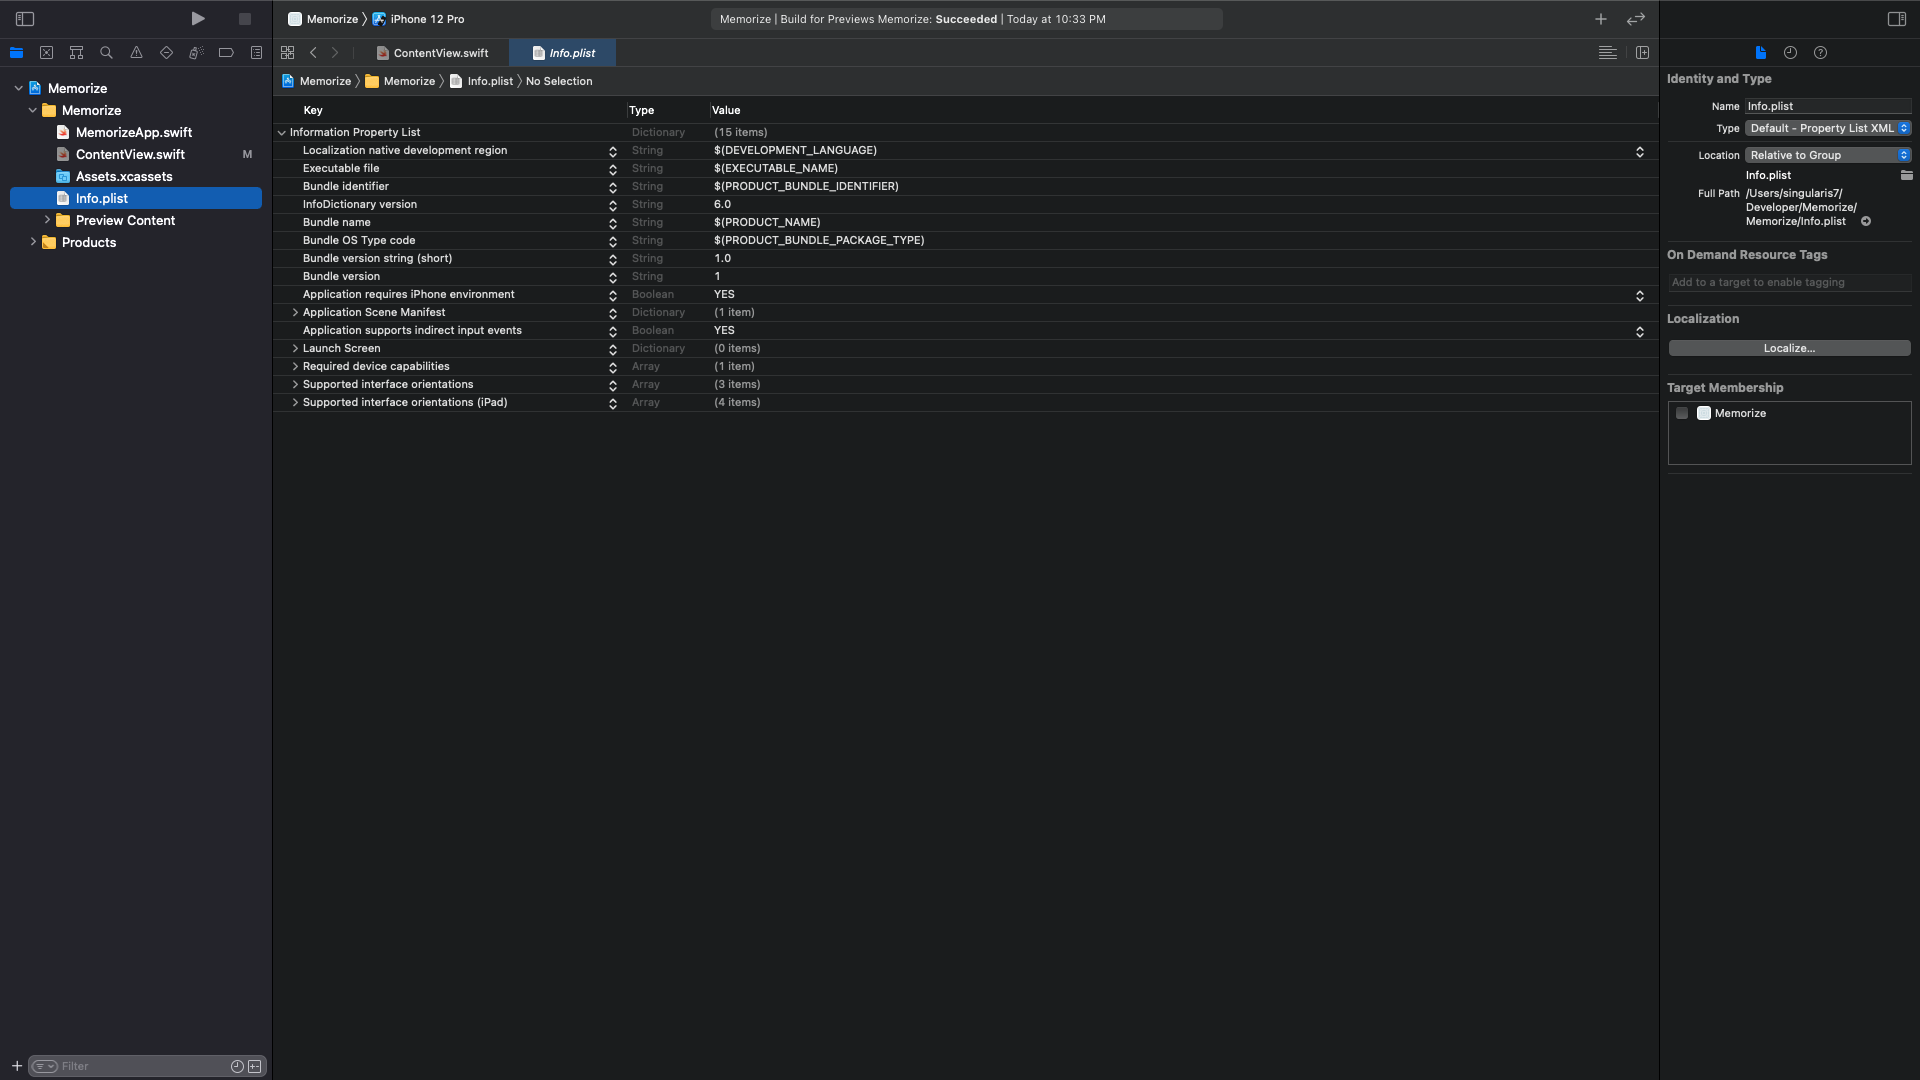Viewport: 1920px width, 1080px height.
Task: Open the Find navigator magnifier icon
Action: (106, 53)
